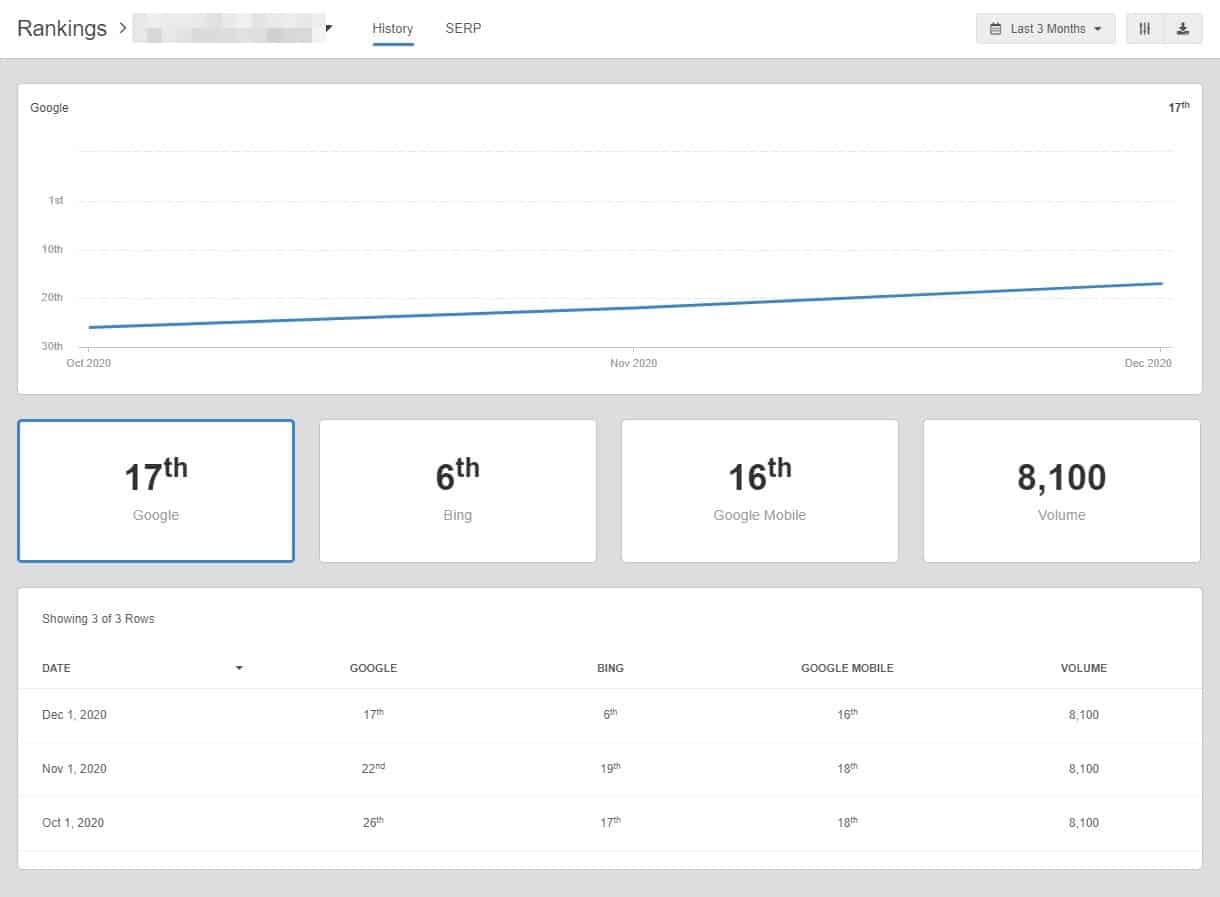Image resolution: width=1220 pixels, height=897 pixels.
Task: Sort by GOOGLE MOBILE column header
Action: (x=847, y=668)
